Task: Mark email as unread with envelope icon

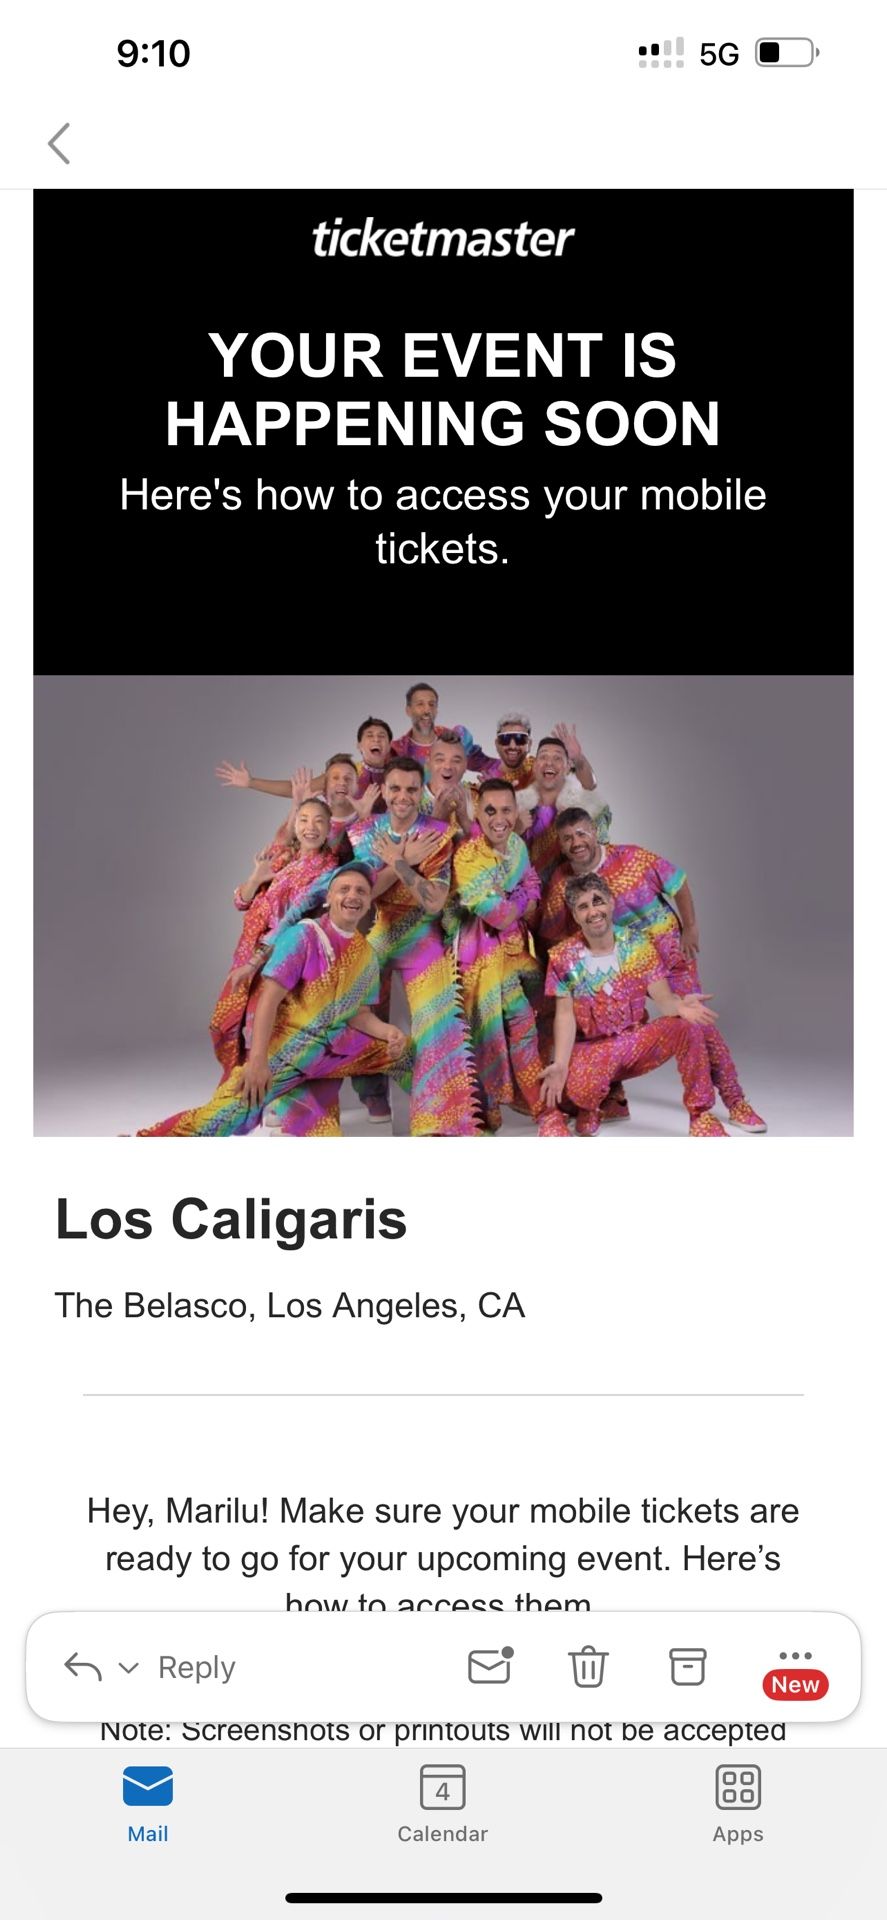Action: click(x=490, y=1666)
